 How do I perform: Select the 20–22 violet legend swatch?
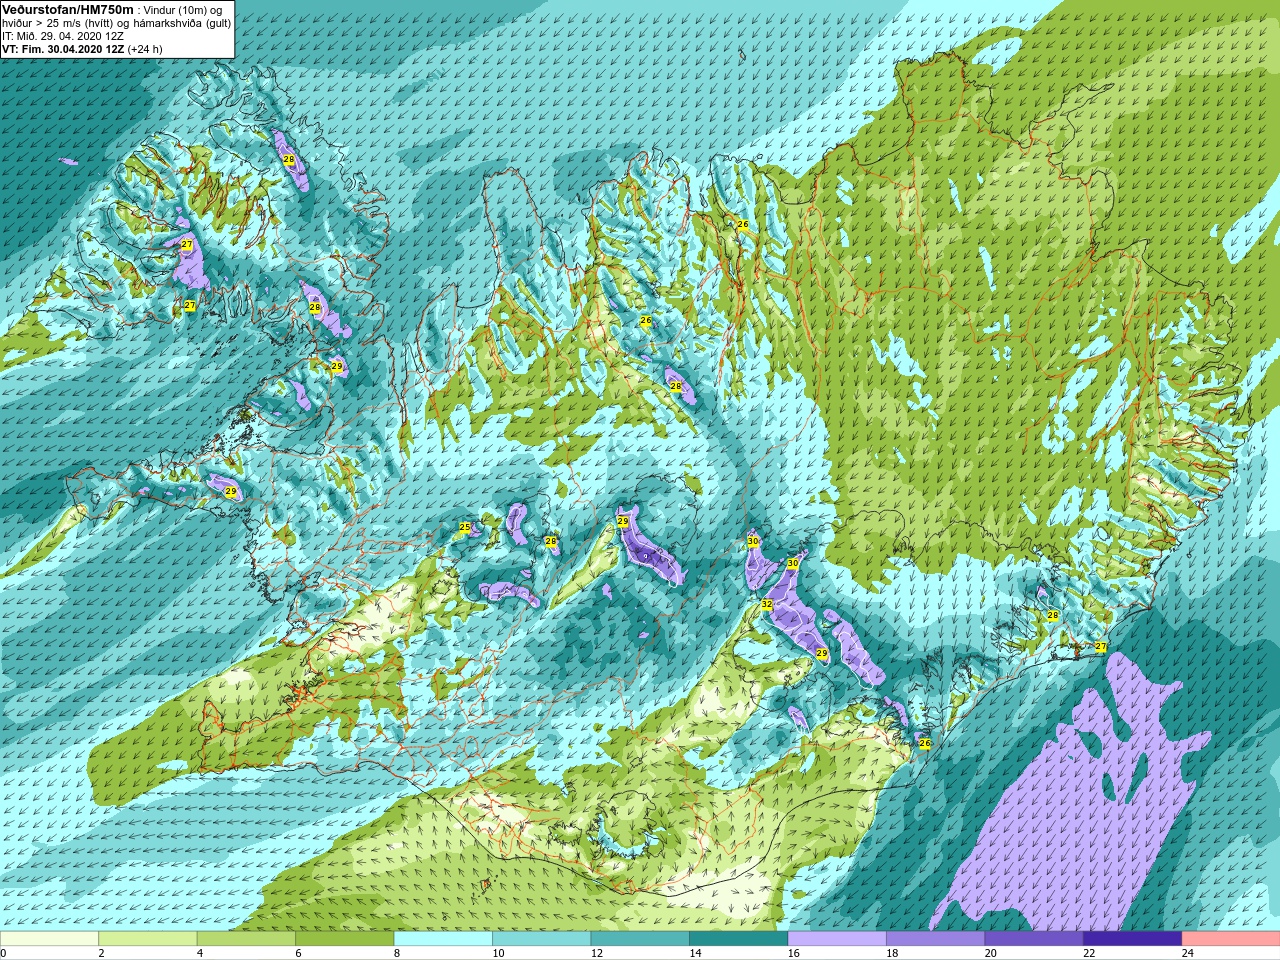point(1034,939)
